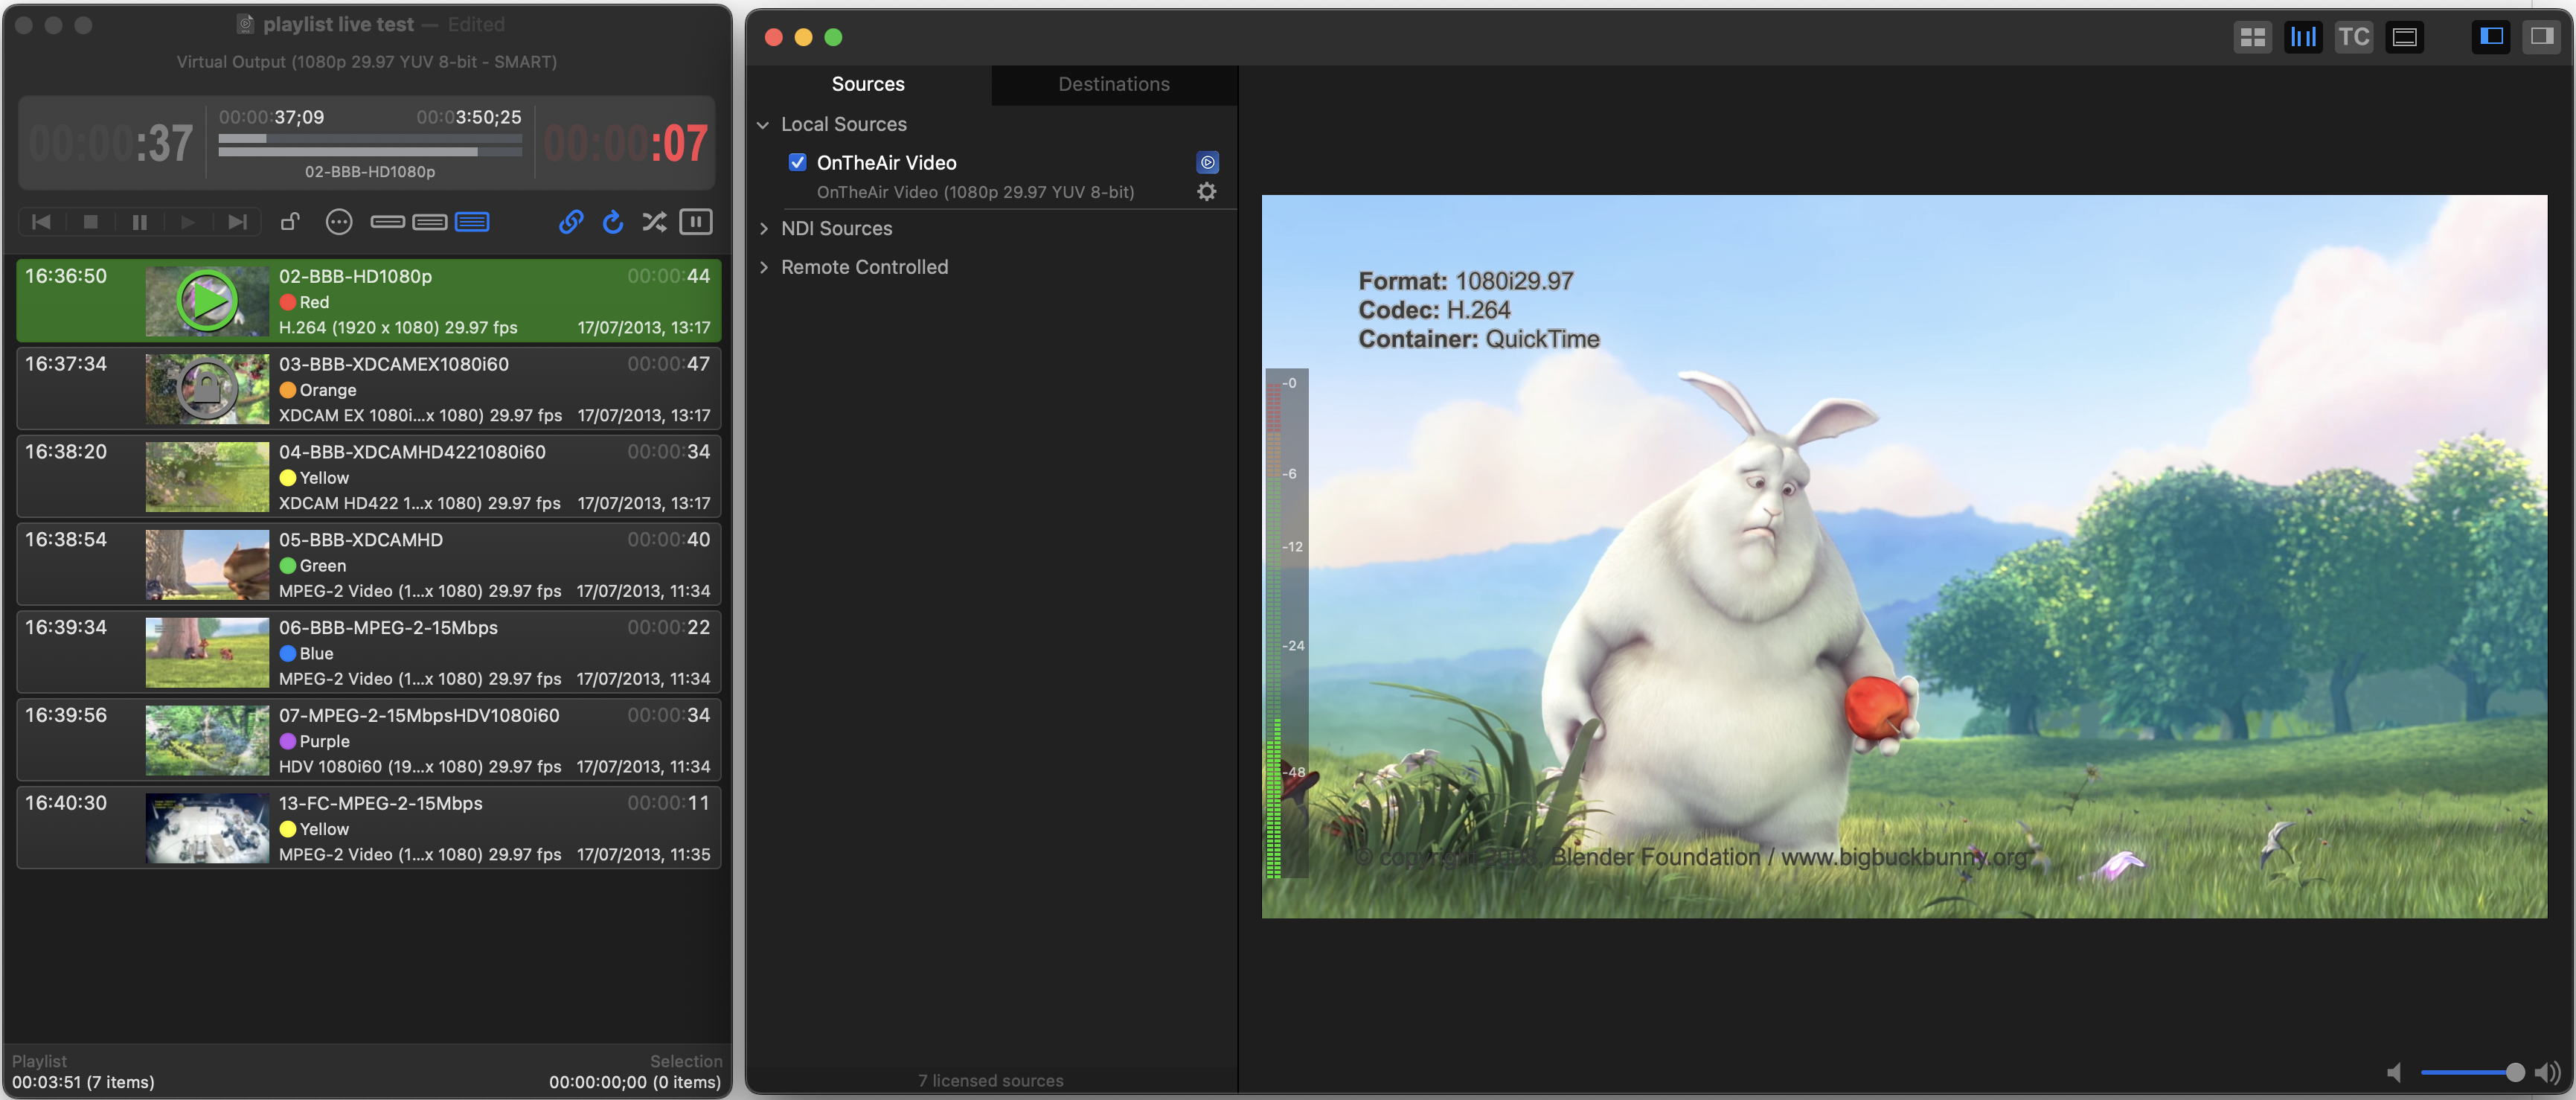2576x1100 pixels.
Task: Click the Purple color label dot
Action: point(288,741)
